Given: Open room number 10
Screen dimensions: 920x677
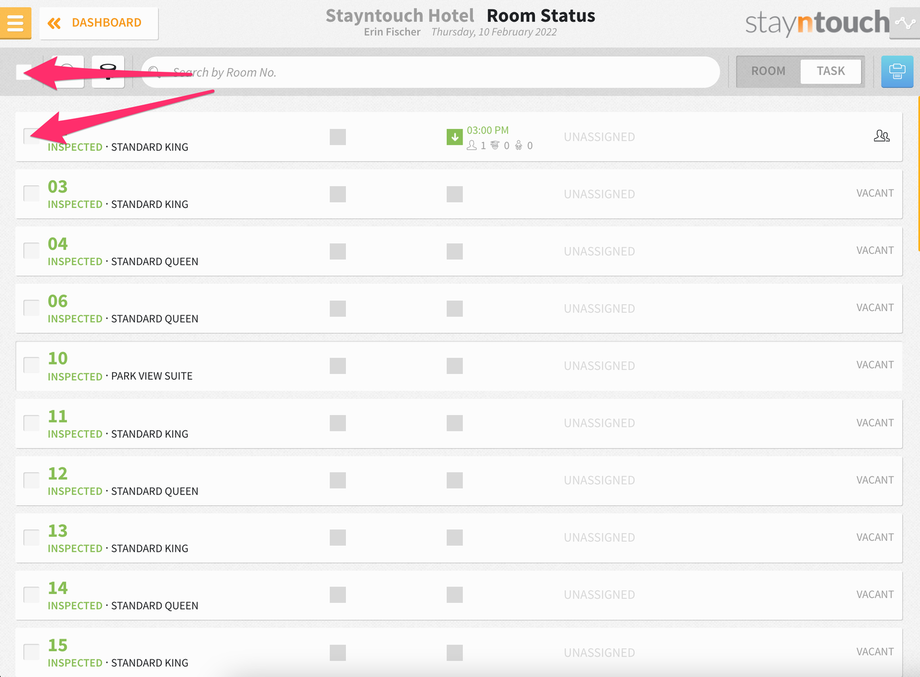Looking at the screenshot, I should (58, 358).
